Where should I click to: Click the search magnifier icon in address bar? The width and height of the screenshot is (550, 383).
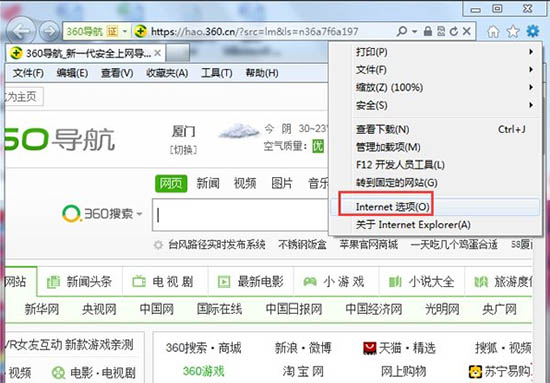tap(402, 32)
